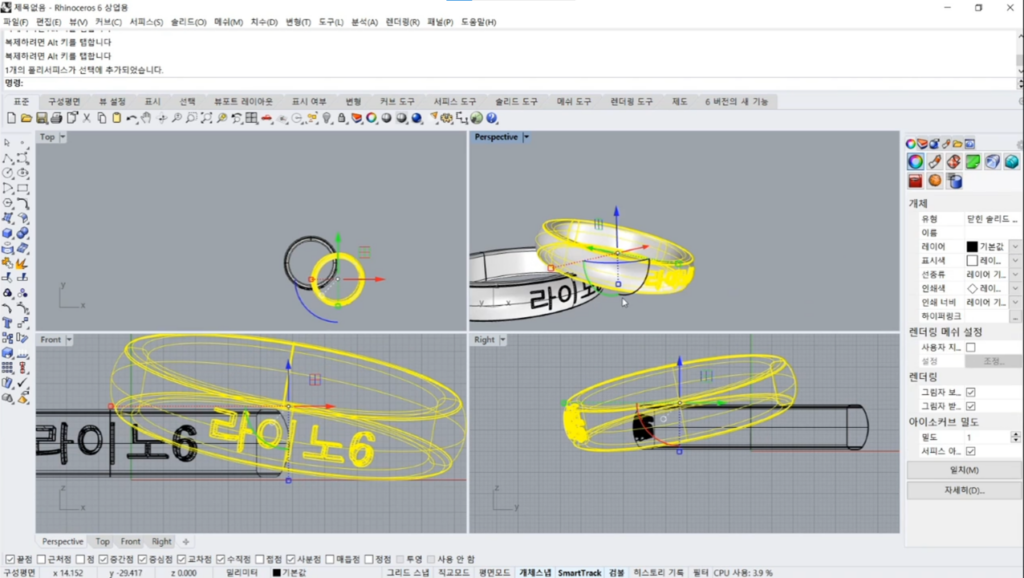Toggle the 중간점 osnap checkbox
The width and height of the screenshot is (1024, 578).
click(103, 559)
